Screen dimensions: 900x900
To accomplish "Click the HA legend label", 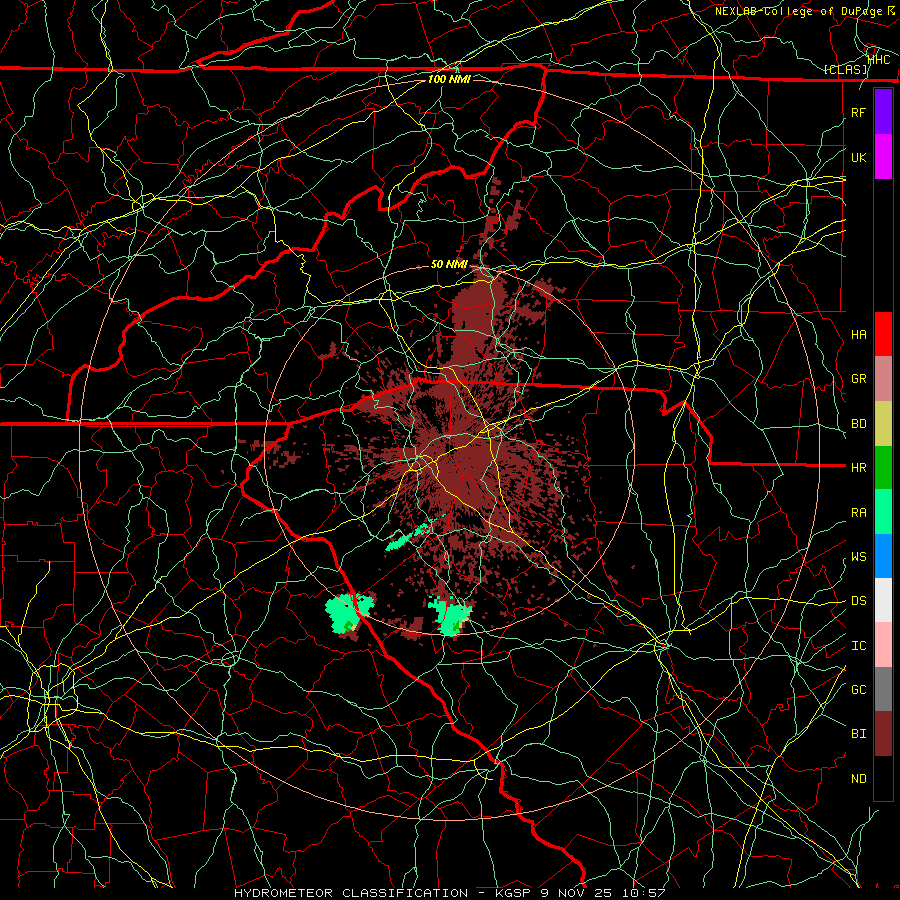I will [x=859, y=335].
